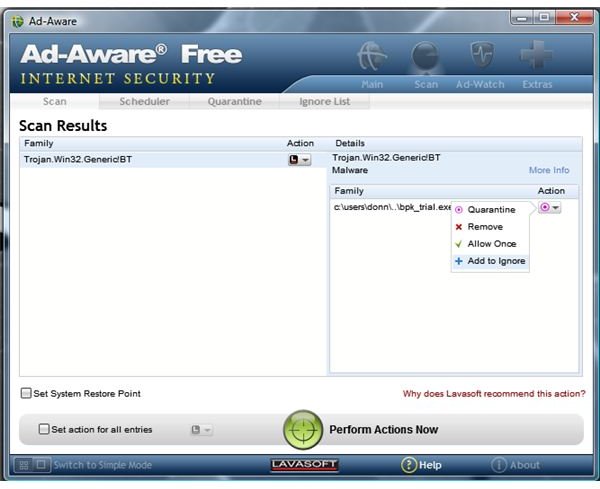Screen dimensions: 600x489
Task: Click Perform Actions Now label
Action: click(x=383, y=430)
